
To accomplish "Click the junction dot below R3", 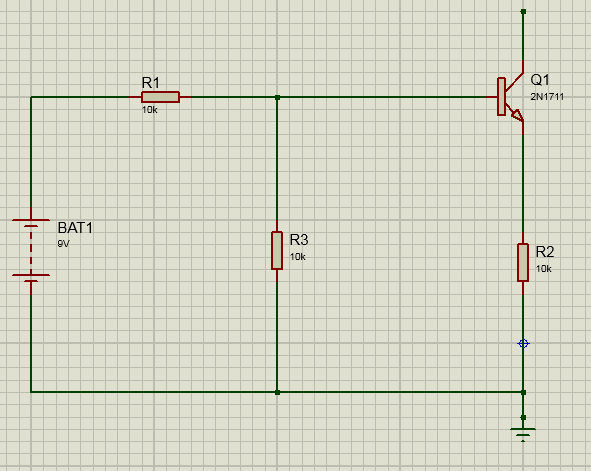I will pos(277,392).
